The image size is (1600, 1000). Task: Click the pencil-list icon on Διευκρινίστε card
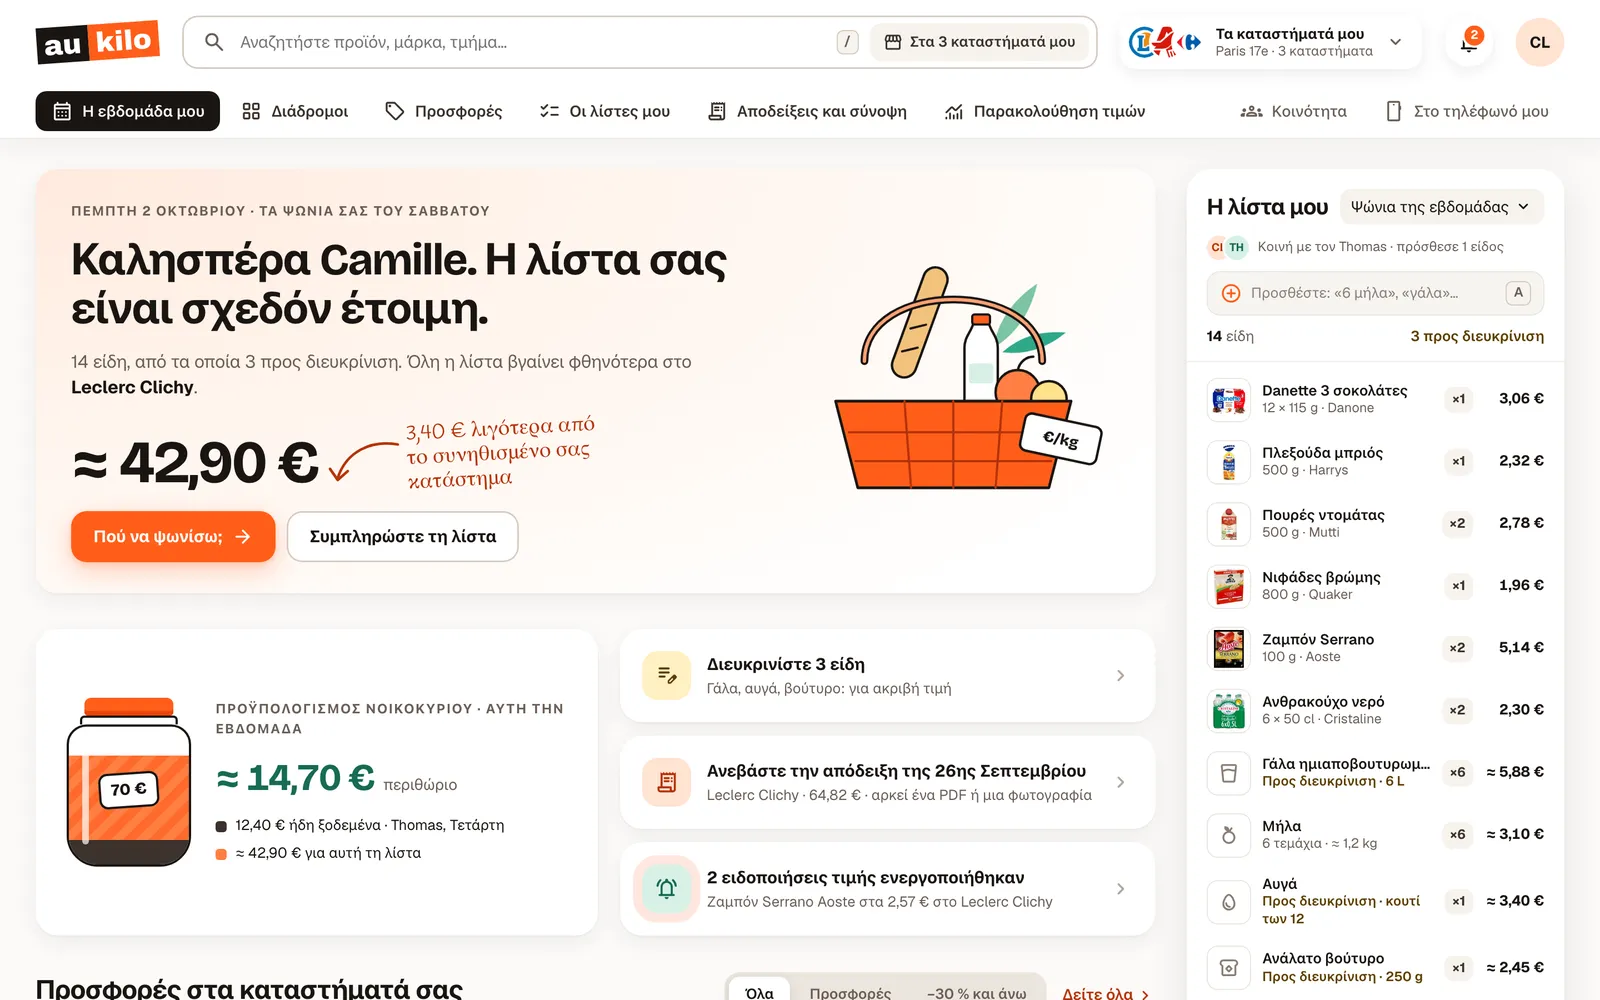pyautogui.click(x=666, y=675)
